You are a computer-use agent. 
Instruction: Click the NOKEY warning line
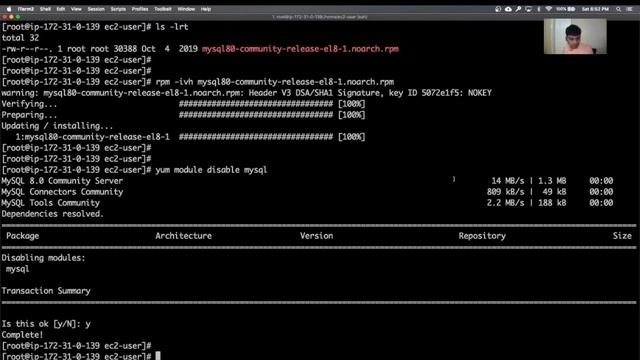click(x=247, y=93)
